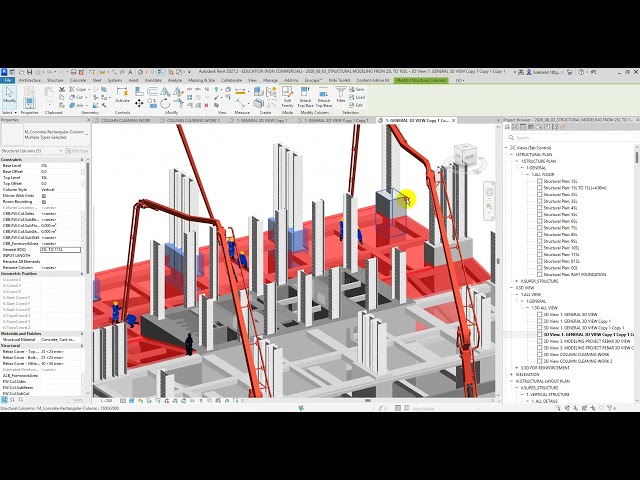Open Structural Plan: 10SL

coord(562,248)
